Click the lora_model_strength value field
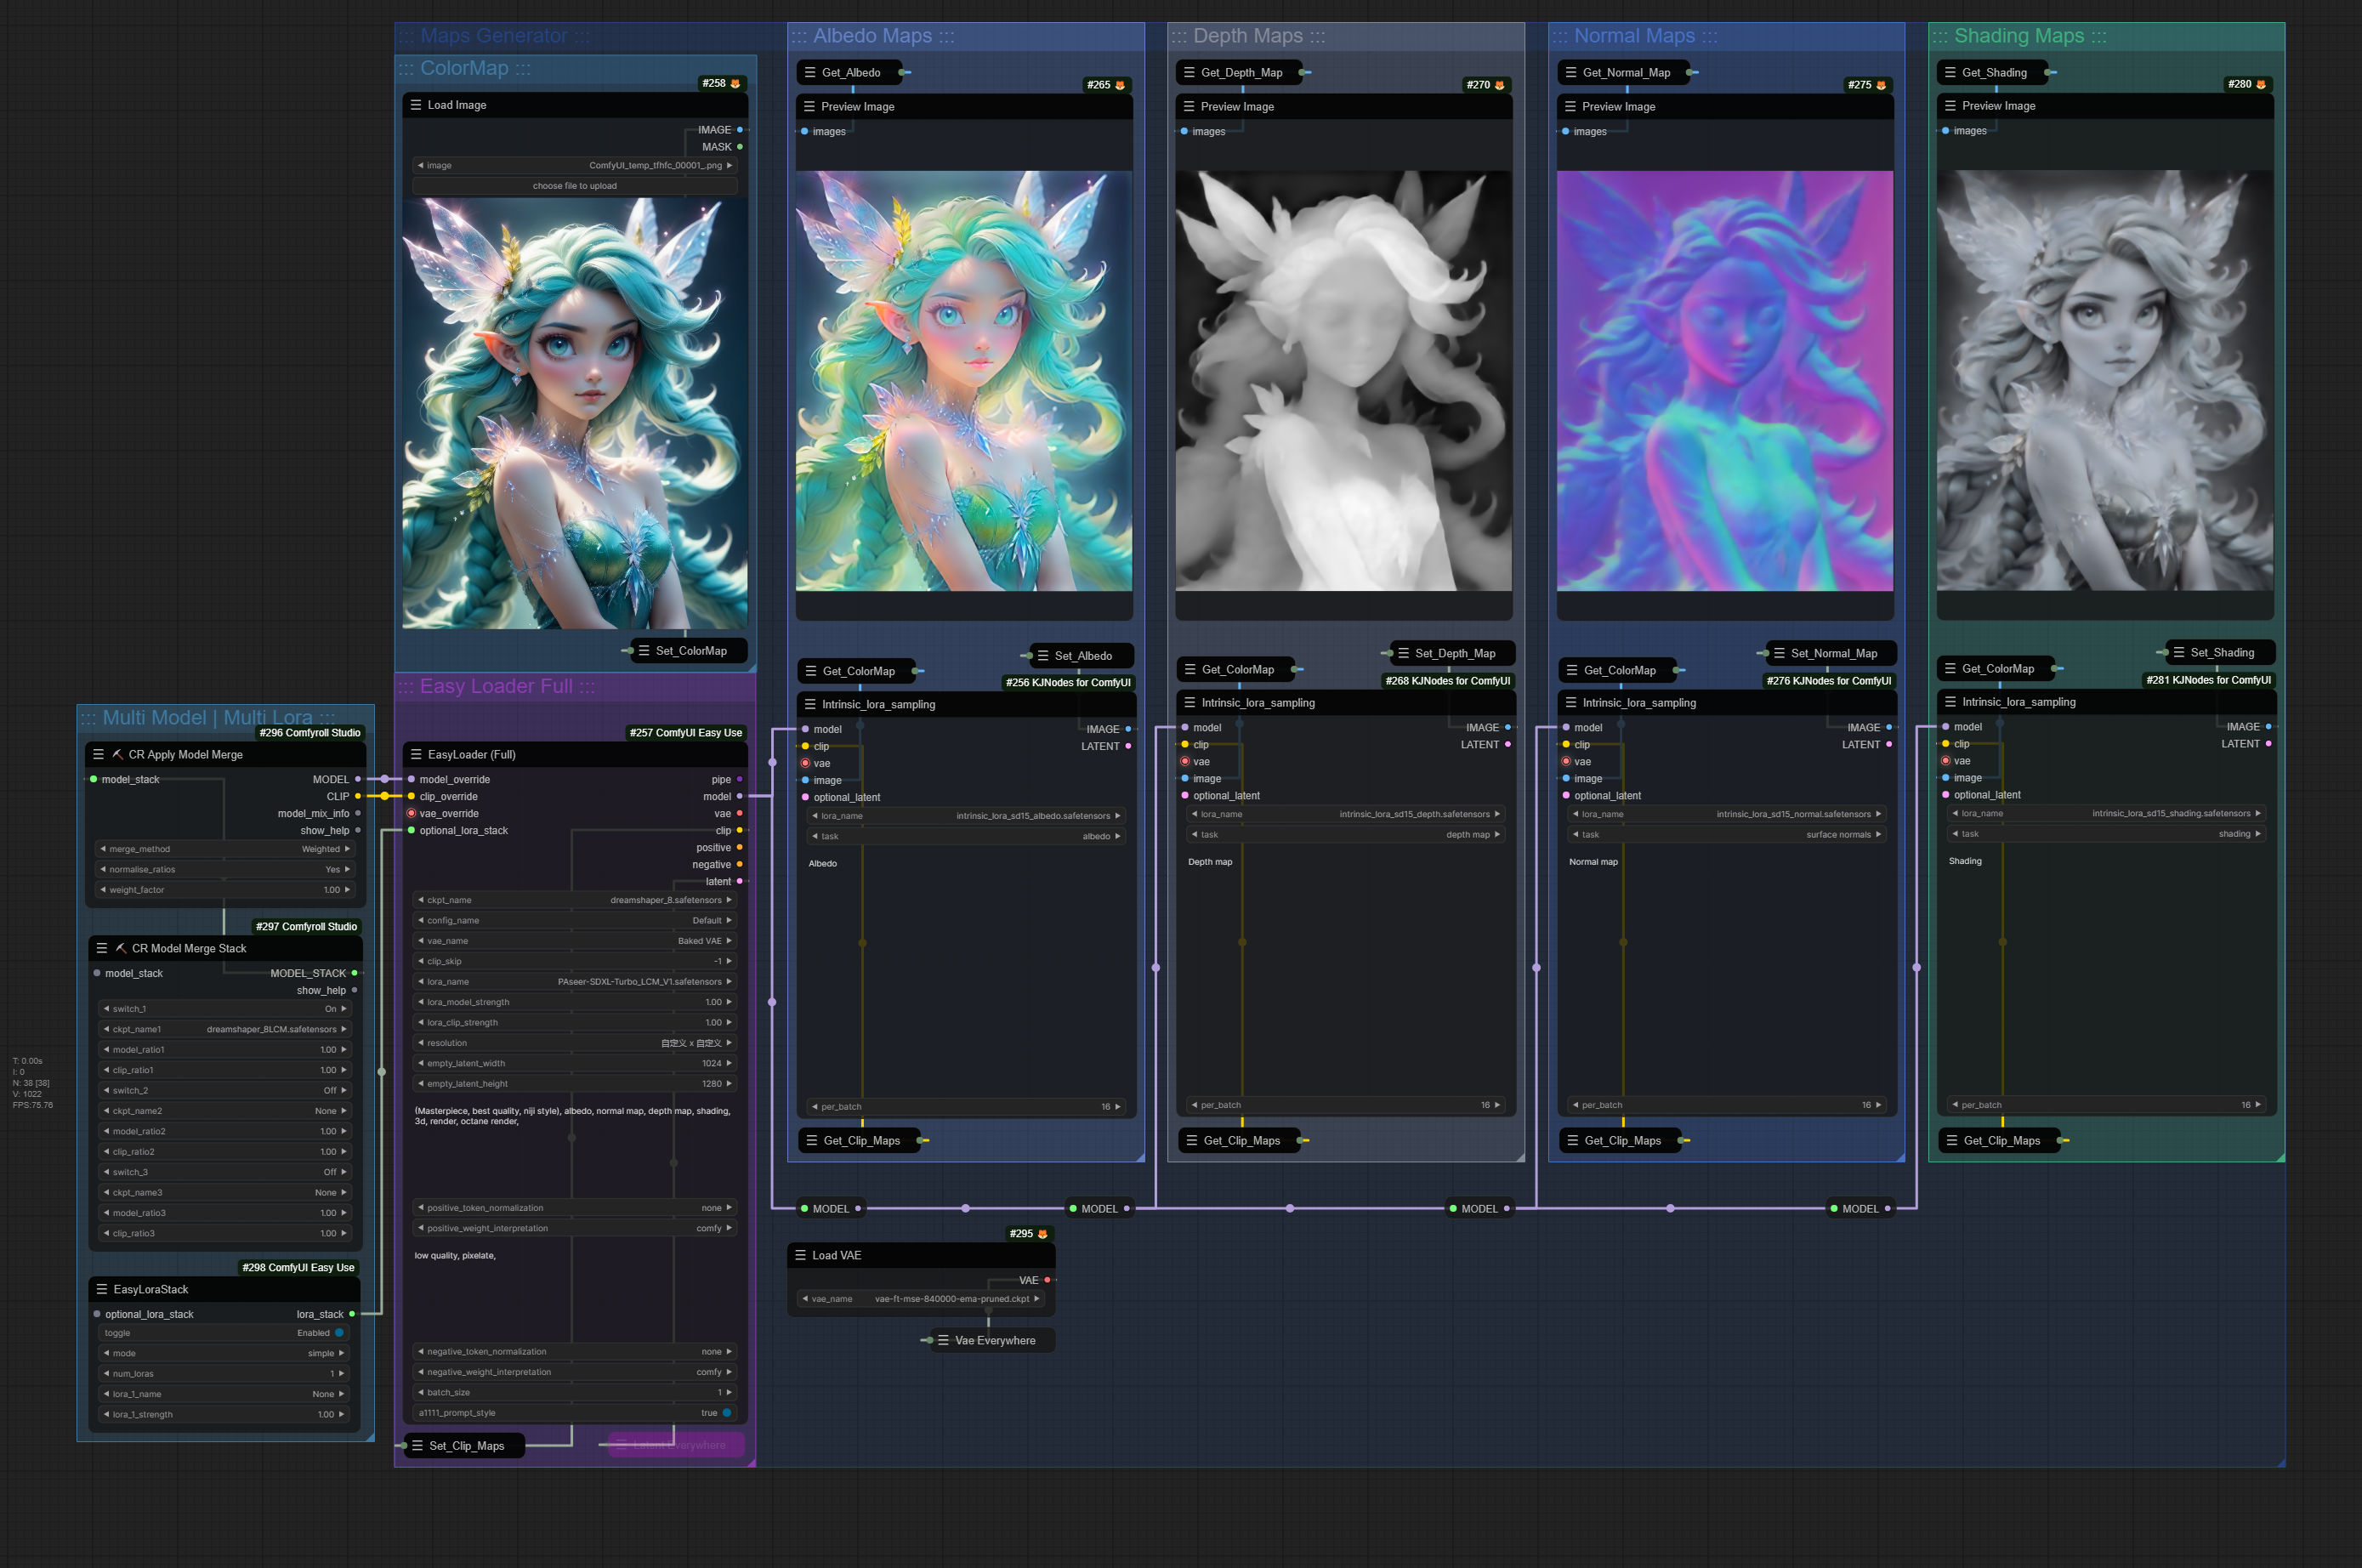 [574, 1002]
